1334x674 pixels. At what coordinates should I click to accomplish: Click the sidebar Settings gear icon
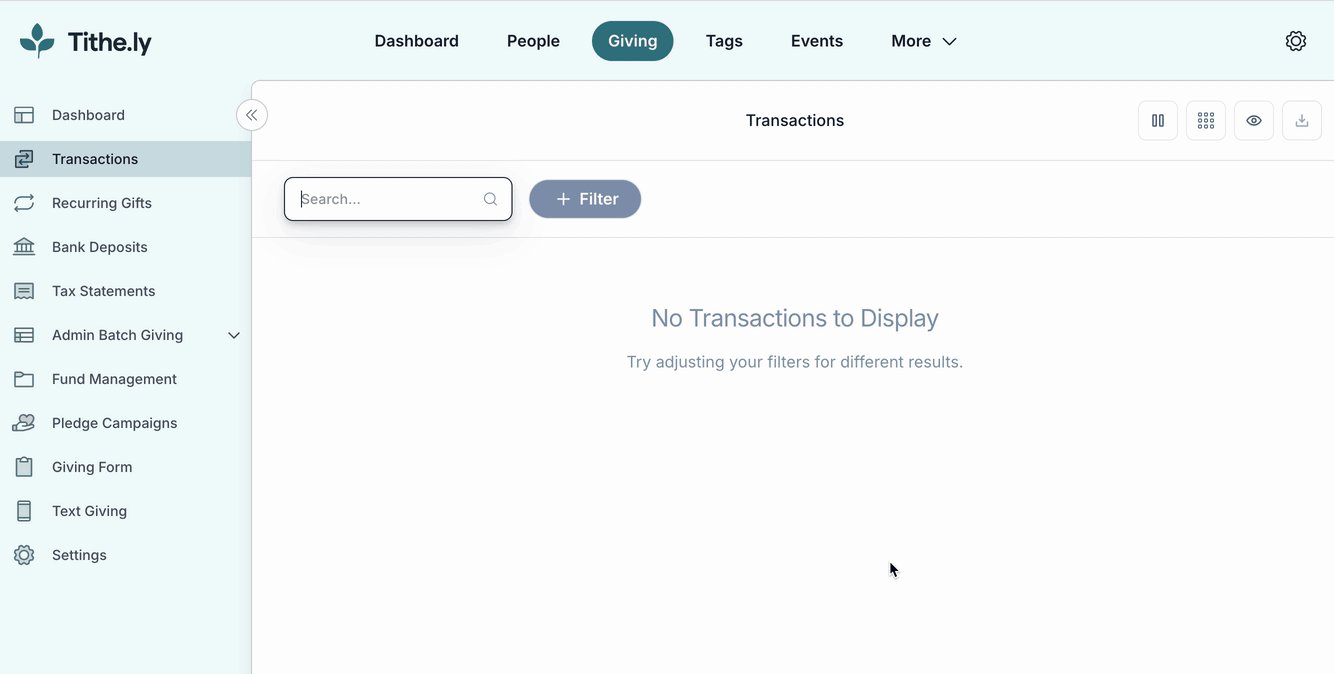coord(24,555)
